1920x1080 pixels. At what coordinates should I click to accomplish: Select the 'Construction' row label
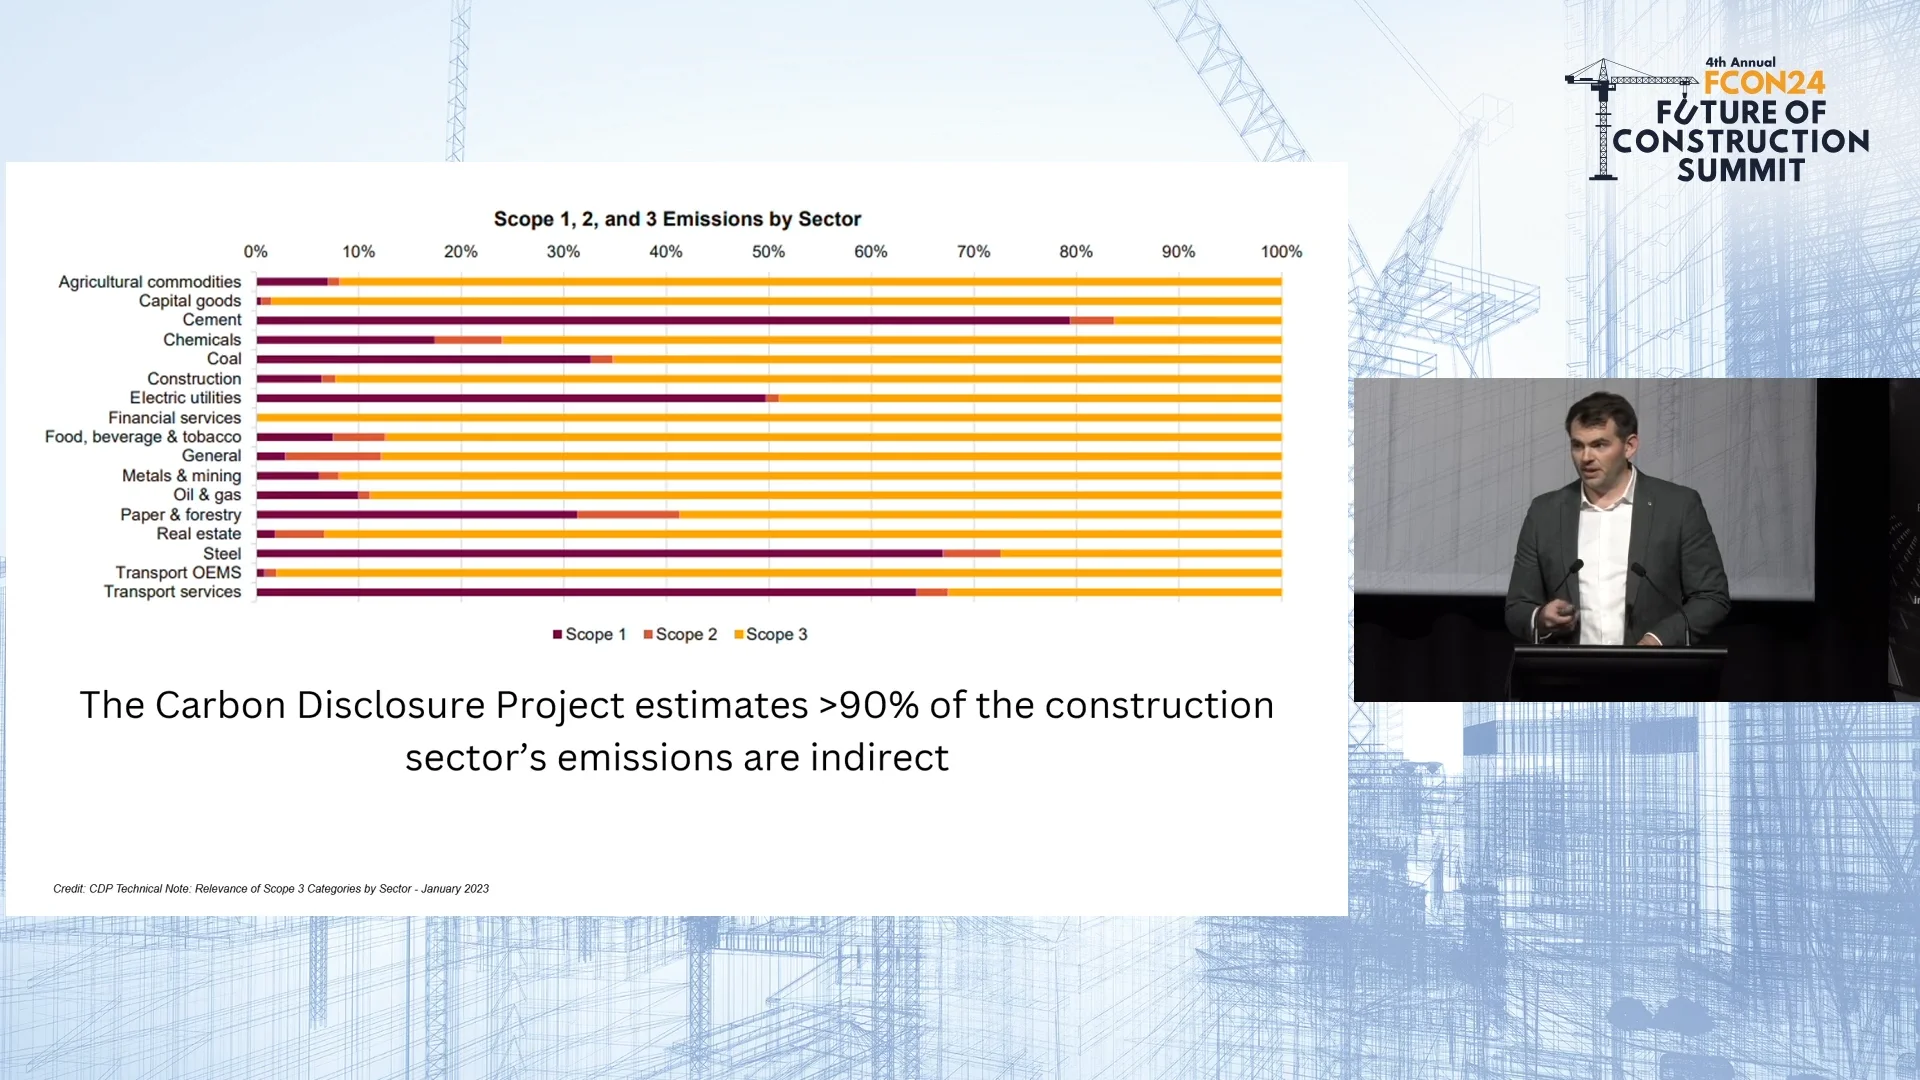(x=194, y=379)
